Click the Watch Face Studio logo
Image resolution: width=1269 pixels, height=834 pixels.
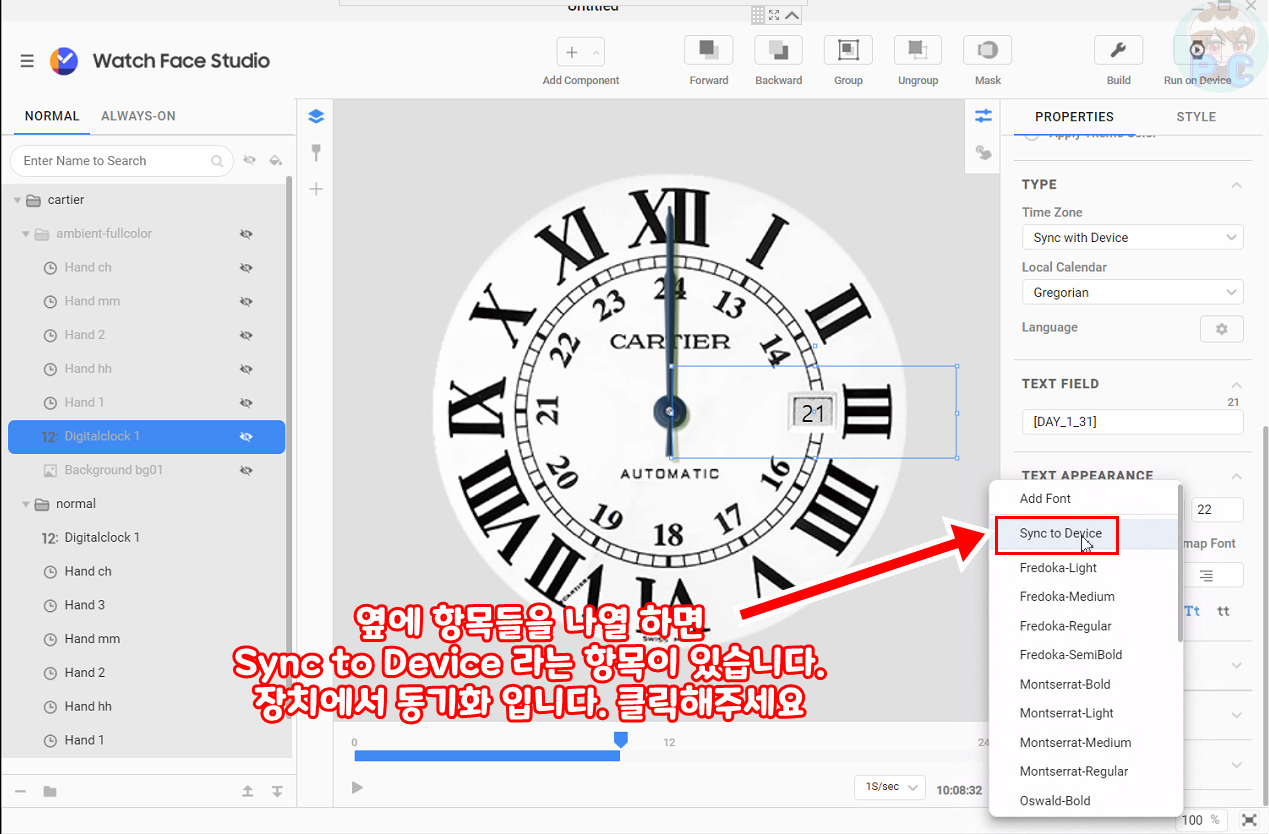(64, 61)
